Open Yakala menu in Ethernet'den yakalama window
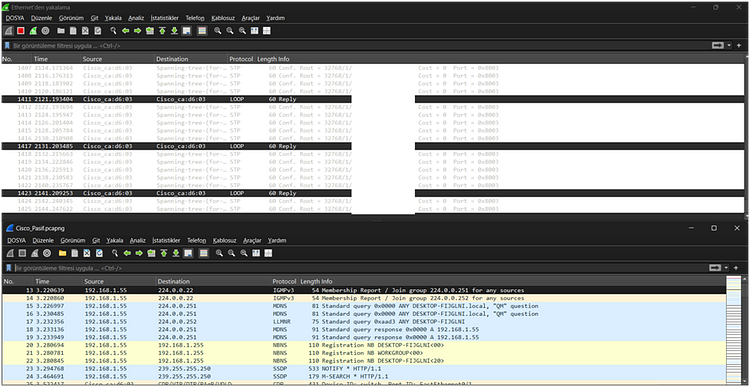The height and width of the screenshot is (387, 750). (x=114, y=18)
